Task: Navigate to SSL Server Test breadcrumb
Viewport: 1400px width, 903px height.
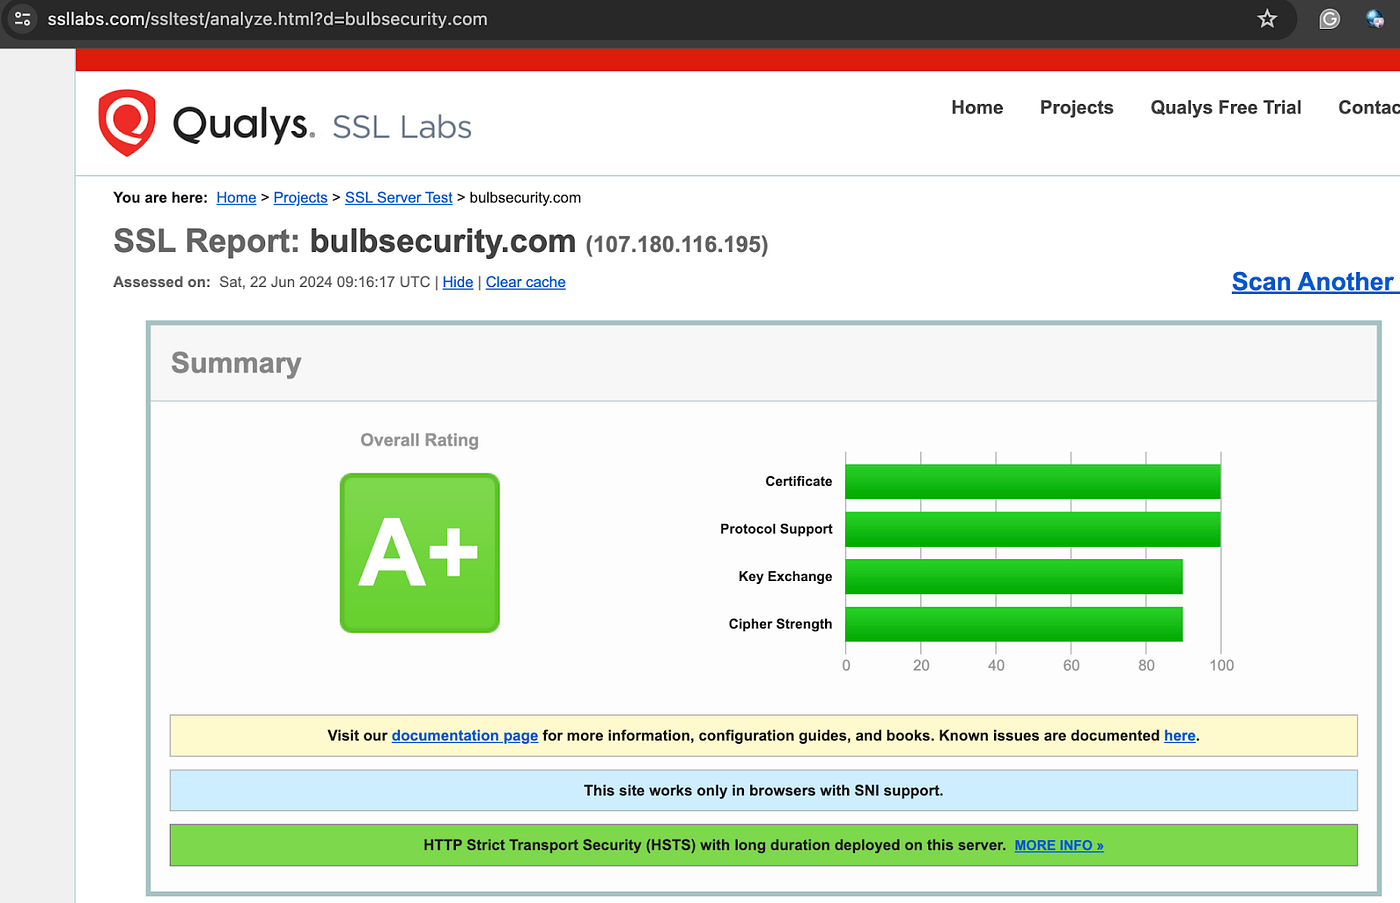Action: pyautogui.click(x=398, y=197)
